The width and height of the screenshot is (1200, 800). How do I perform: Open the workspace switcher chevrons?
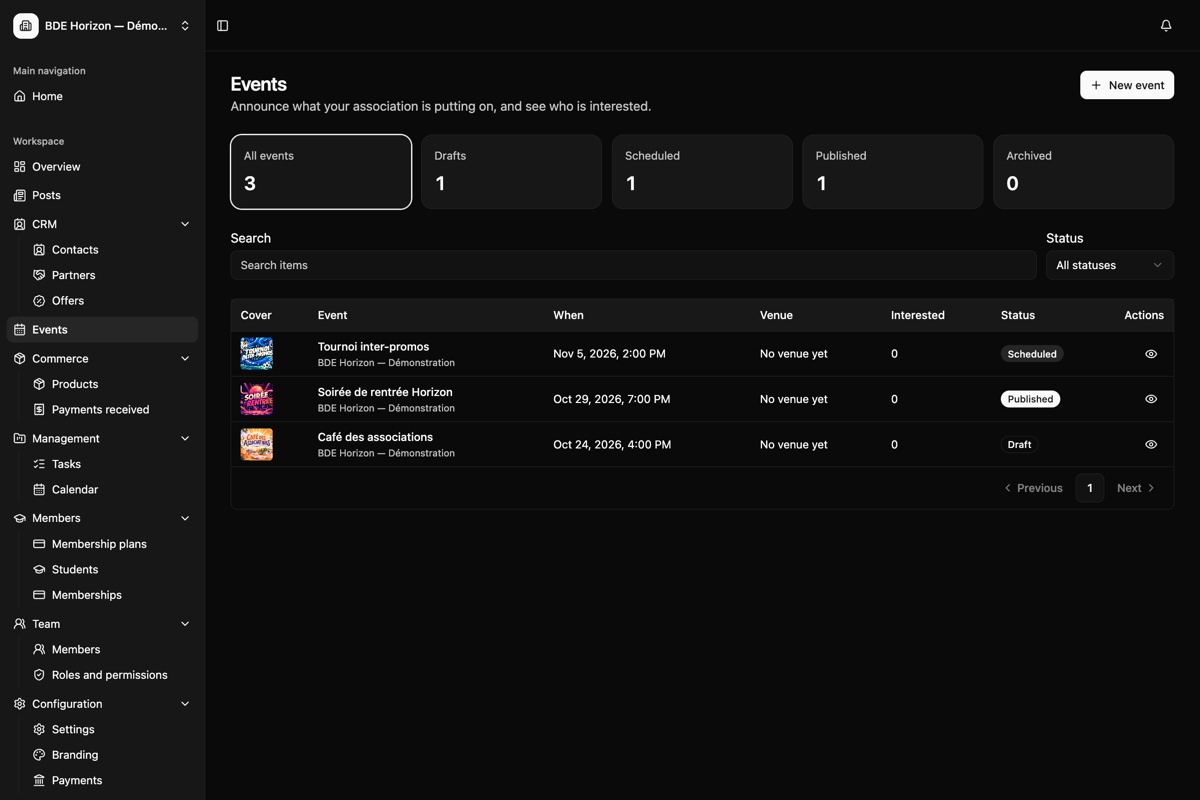coord(185,26)
